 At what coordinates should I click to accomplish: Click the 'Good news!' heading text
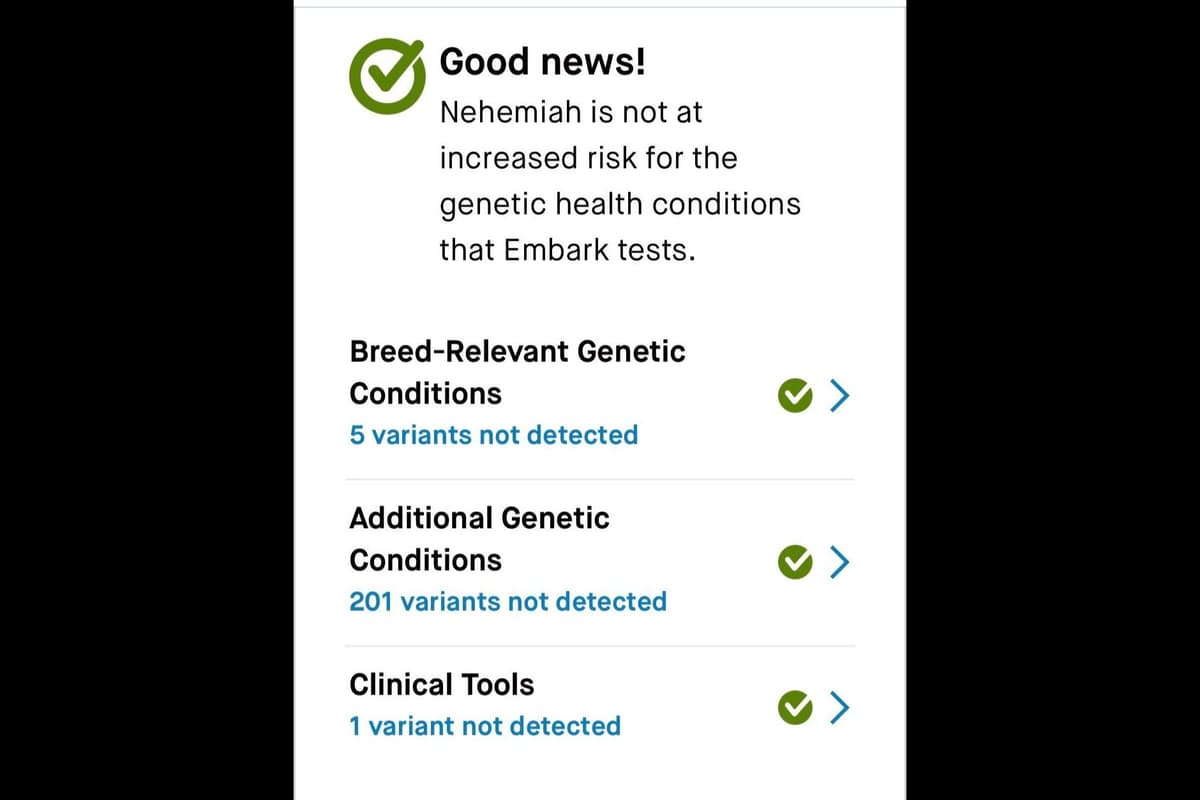(x=543, y=62)
